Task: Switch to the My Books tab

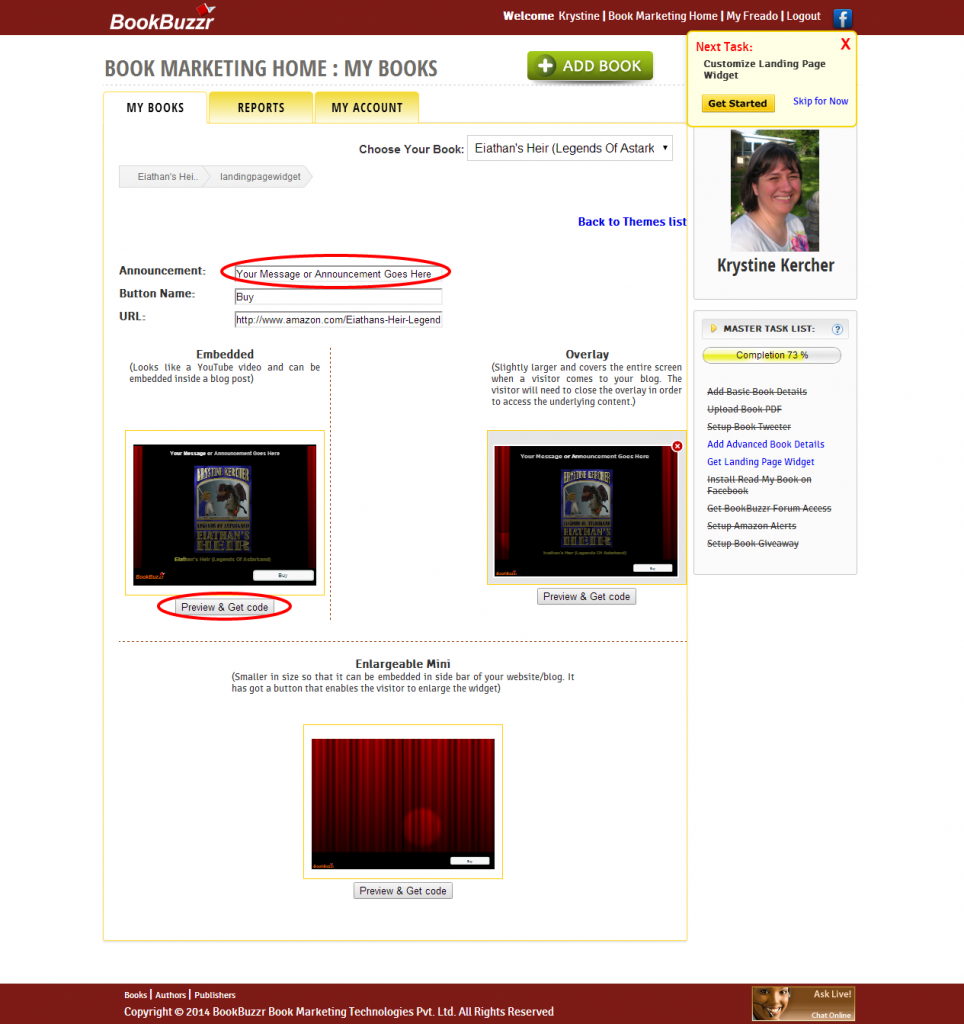Action: tap(155, 108)
